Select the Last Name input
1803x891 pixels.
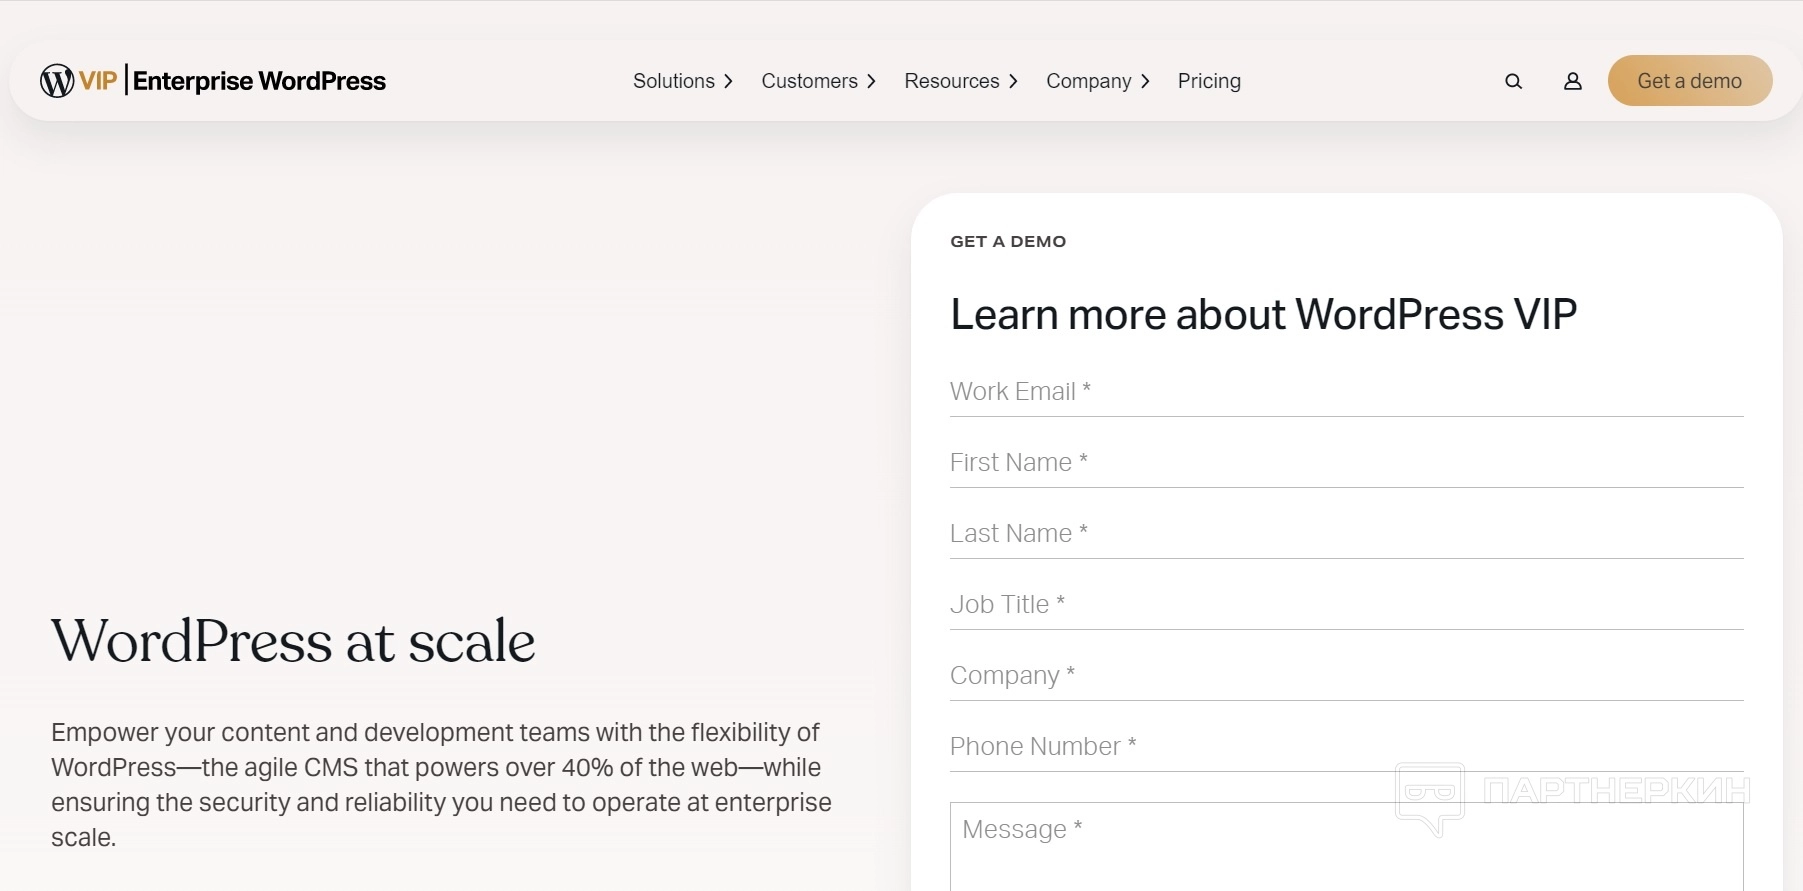tap(1346, 534)
